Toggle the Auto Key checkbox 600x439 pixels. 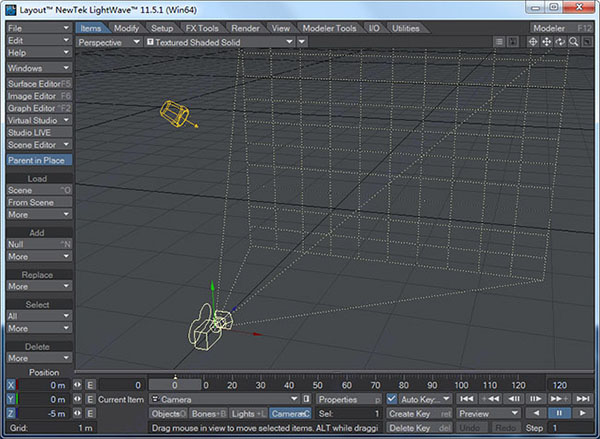[391, 399]
